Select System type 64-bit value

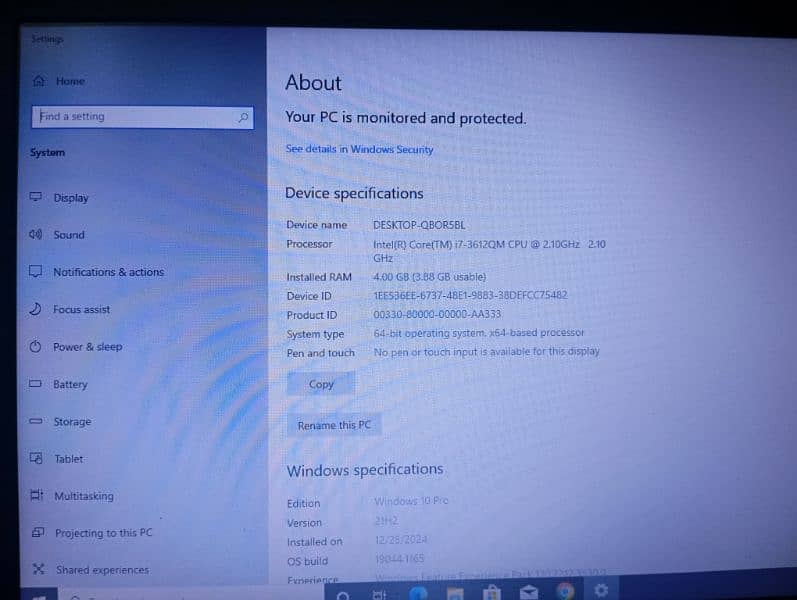click(479, 333)
